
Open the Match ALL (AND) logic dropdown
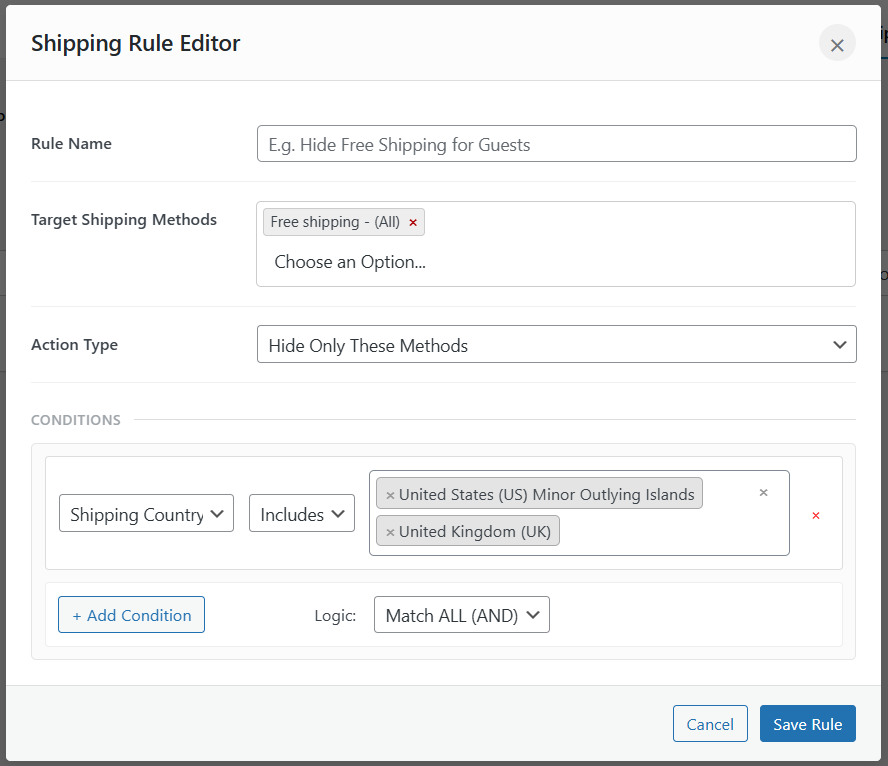pos(461,614)
